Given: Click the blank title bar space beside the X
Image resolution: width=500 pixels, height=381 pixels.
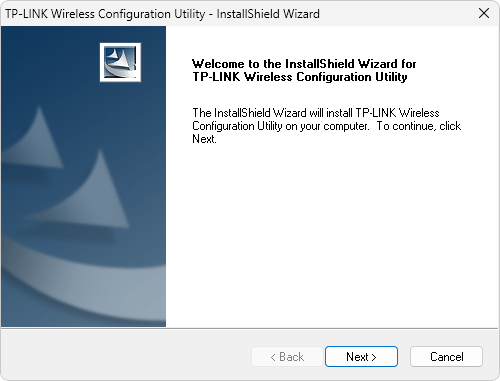Looking at the screenshot, I should 397,14.
